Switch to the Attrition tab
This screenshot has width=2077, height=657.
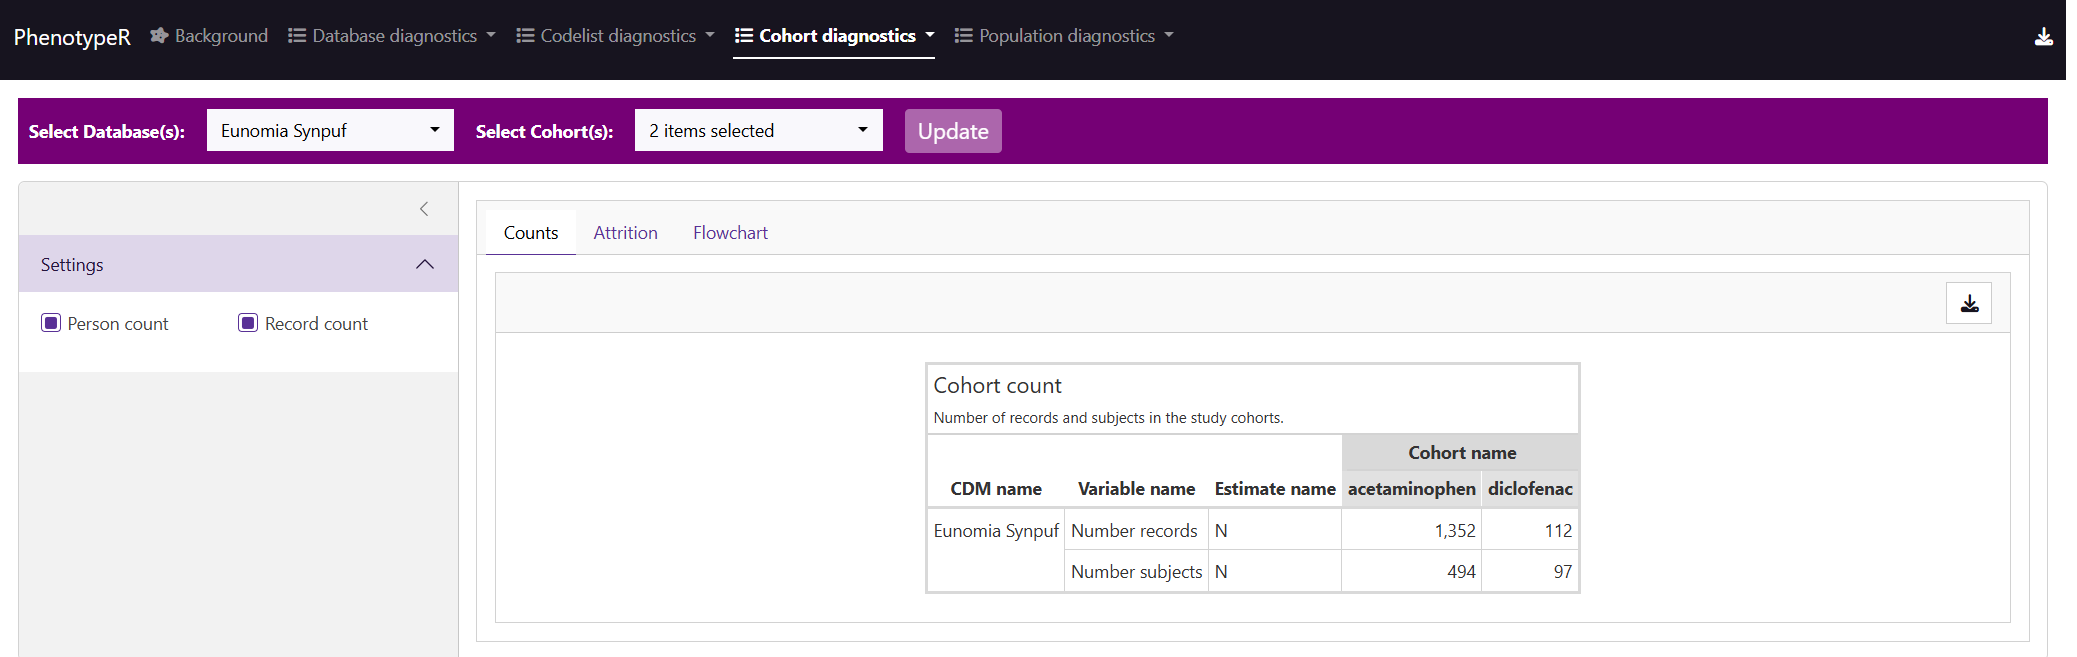(x=625, y=233)
